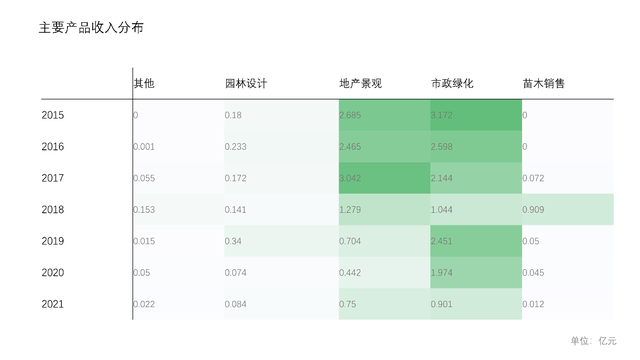The image size is (640, 360).
Task: Click the 3.042 heatmap cell in 2017
Action: pos(384,178)
